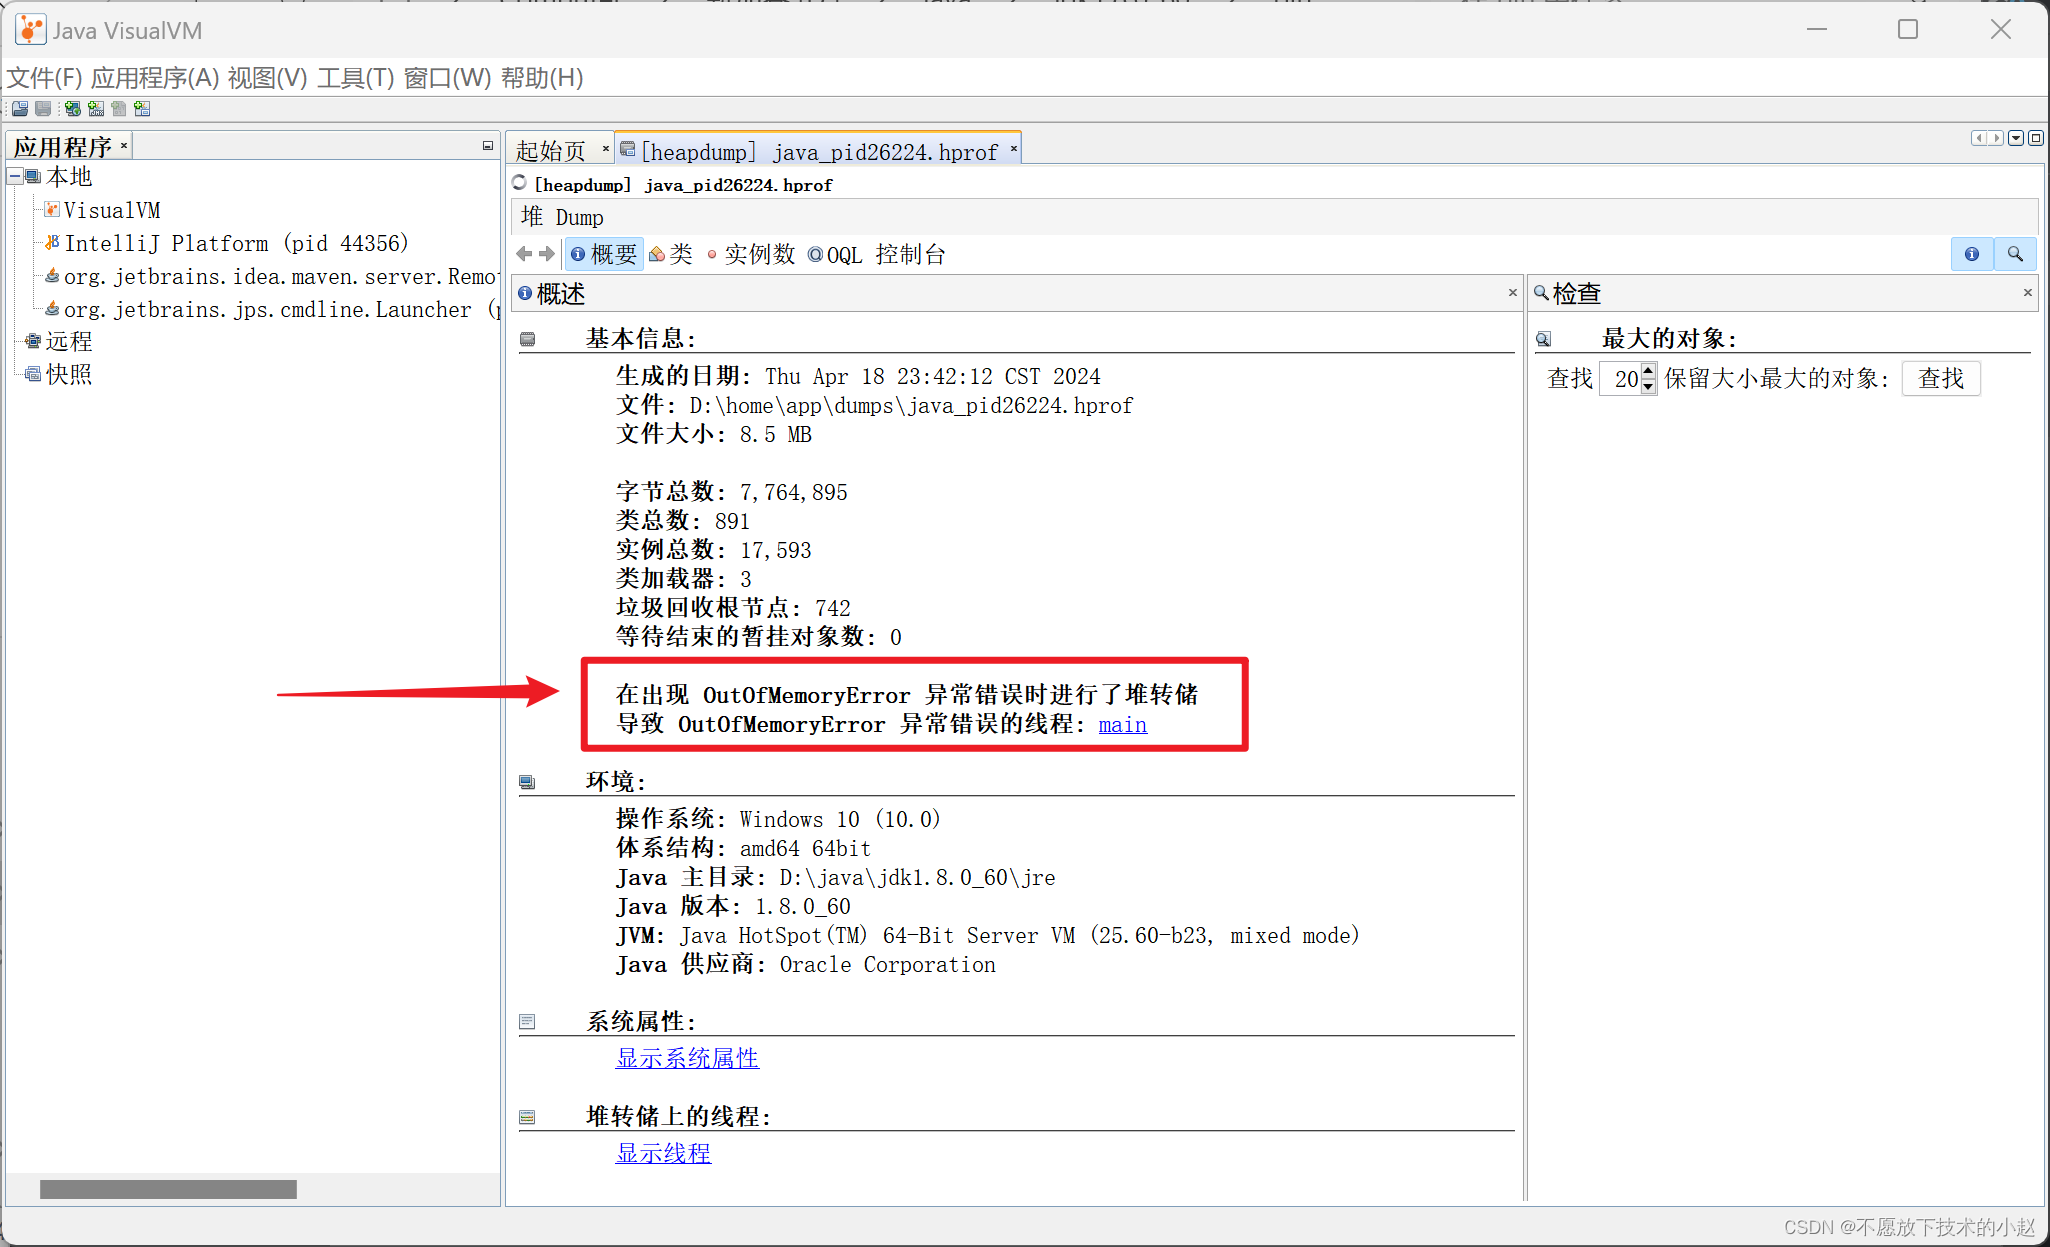This screenshot has height=1247, width=2050.
Task: Click the Java VisualVM title bar logo
Action: [30, 30]
